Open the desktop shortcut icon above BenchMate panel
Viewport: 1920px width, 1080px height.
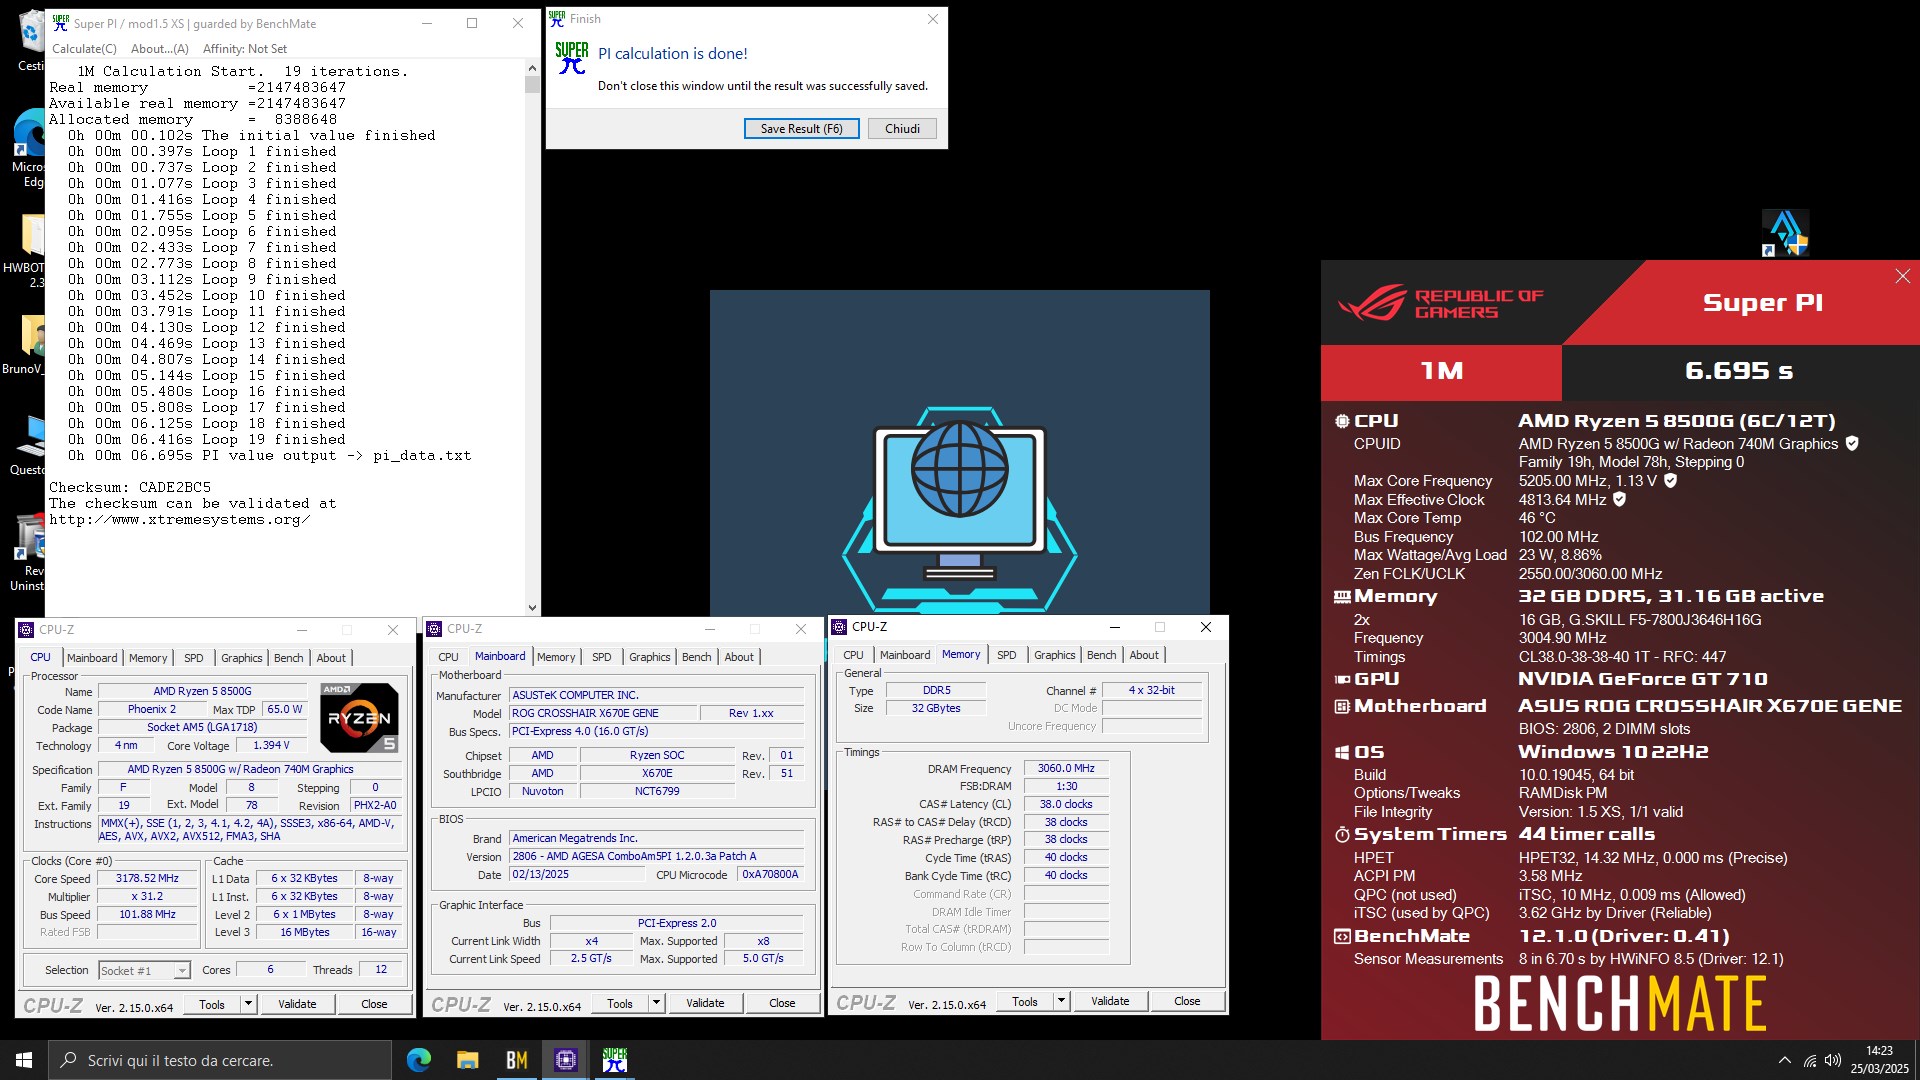click(x=1785, y=233)
